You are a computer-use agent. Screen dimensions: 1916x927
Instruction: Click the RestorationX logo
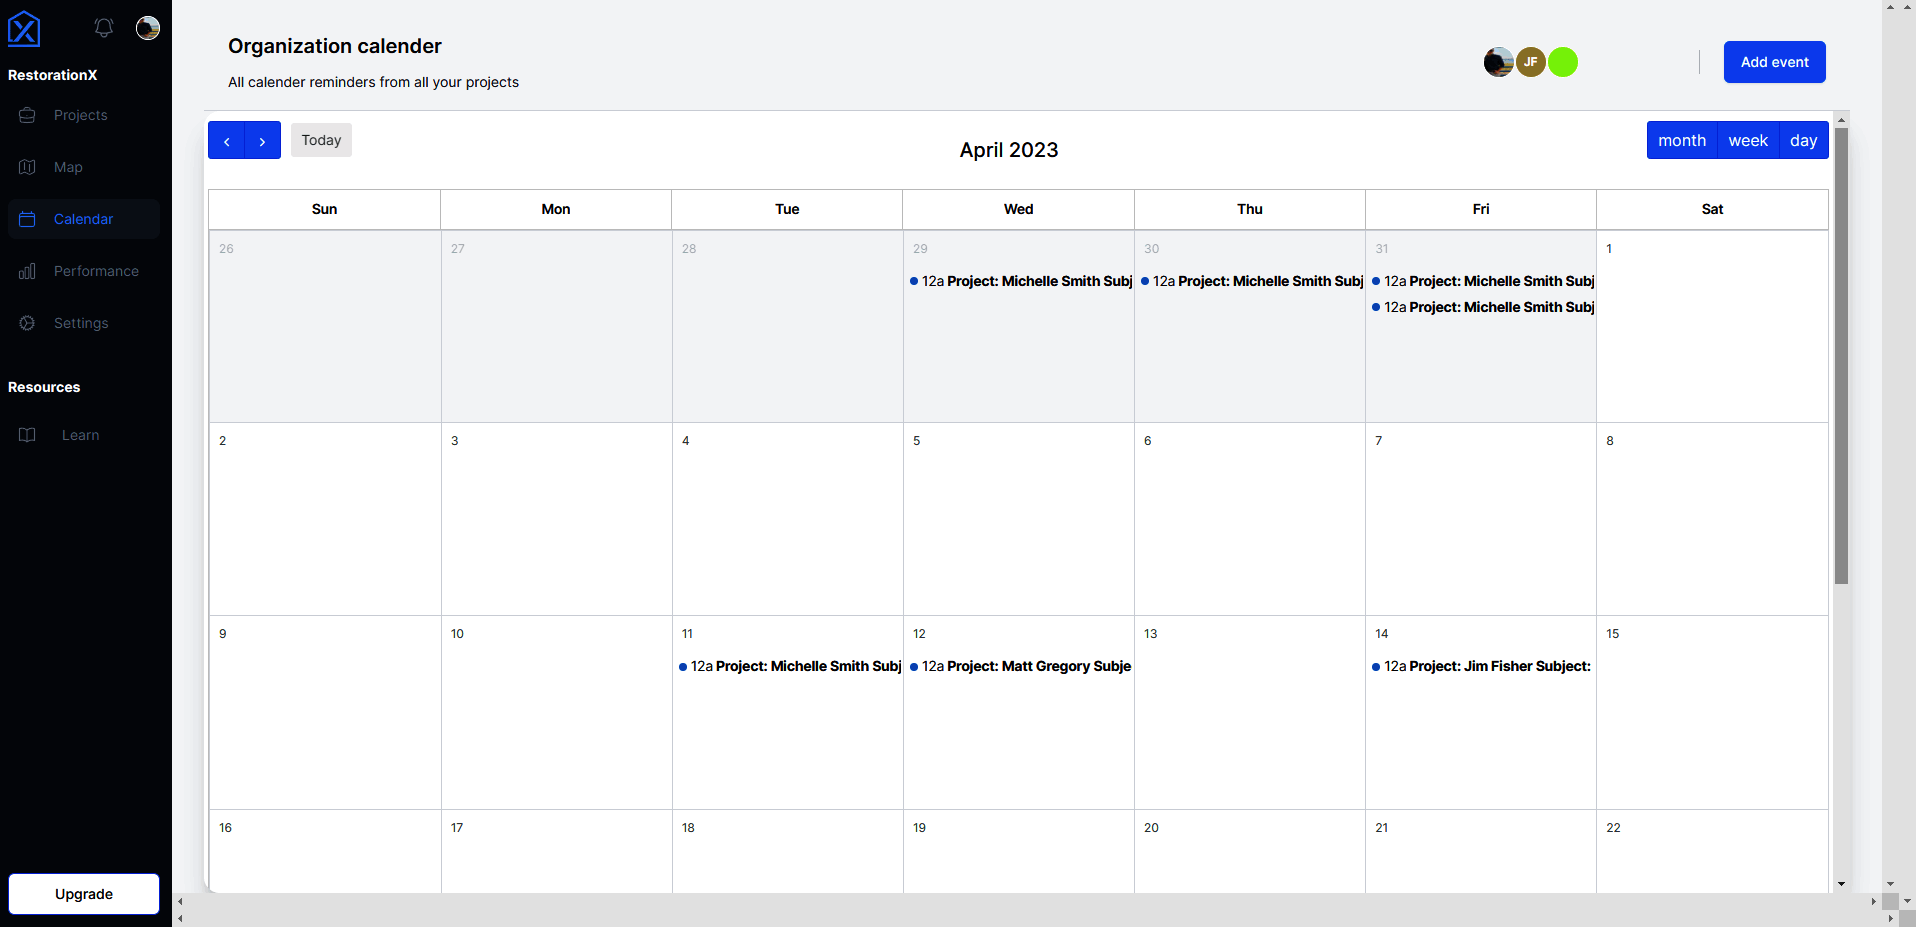click(x=24, y=28)
